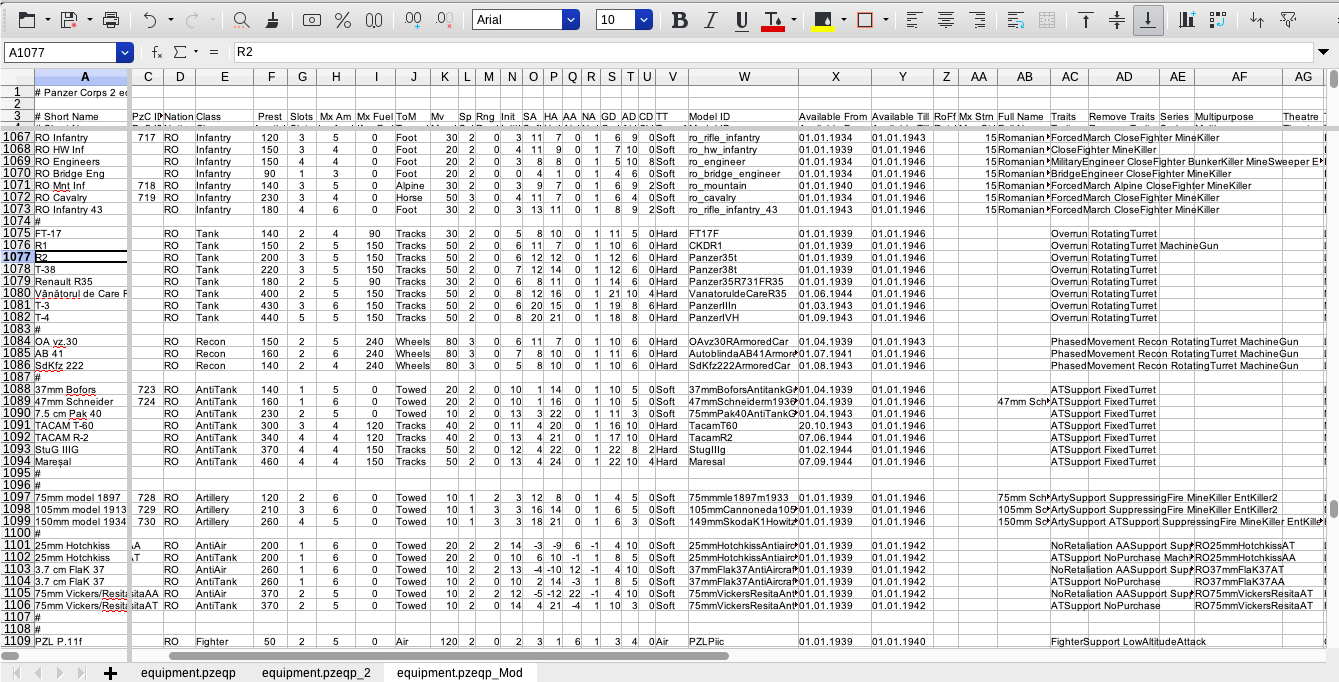The image size is (1339, 682).
Task: Expand the formula bar
Action: [x=1326, y=52]
